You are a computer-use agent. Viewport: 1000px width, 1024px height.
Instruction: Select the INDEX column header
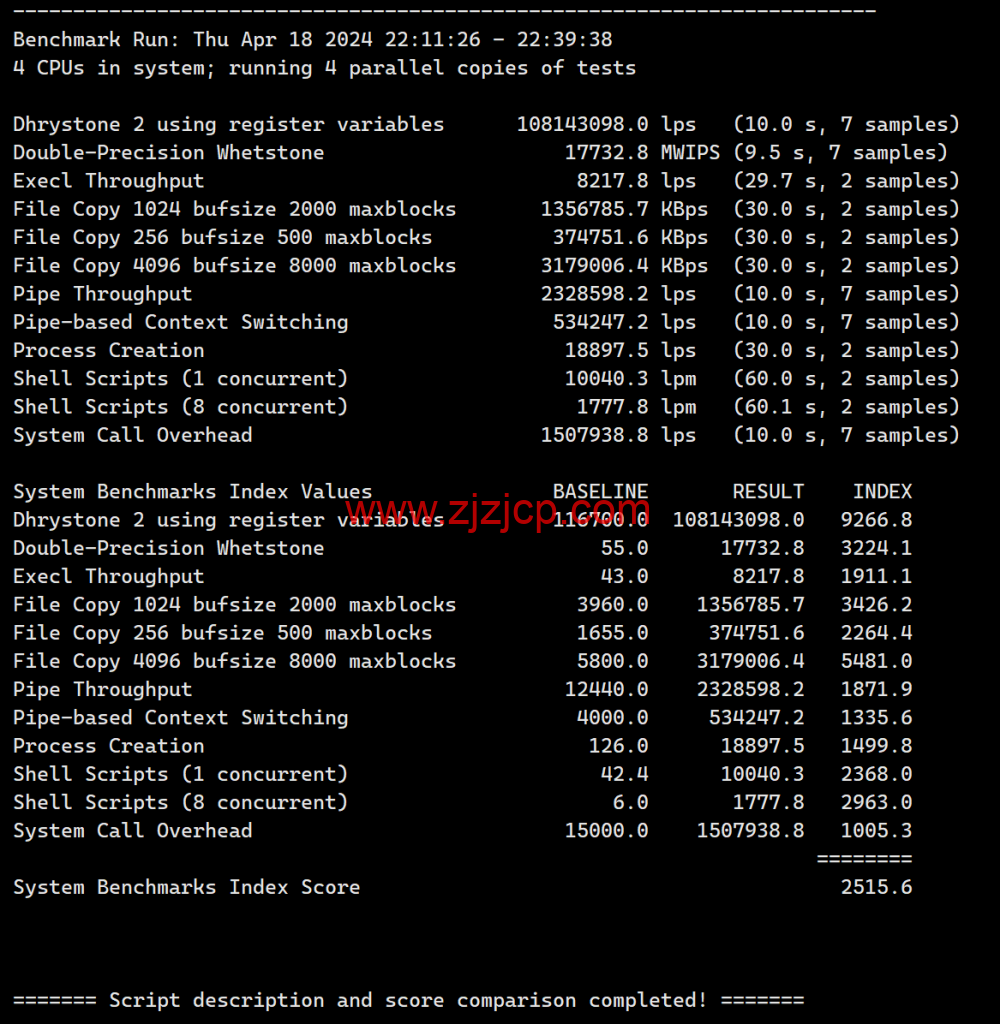click(883, 491)
